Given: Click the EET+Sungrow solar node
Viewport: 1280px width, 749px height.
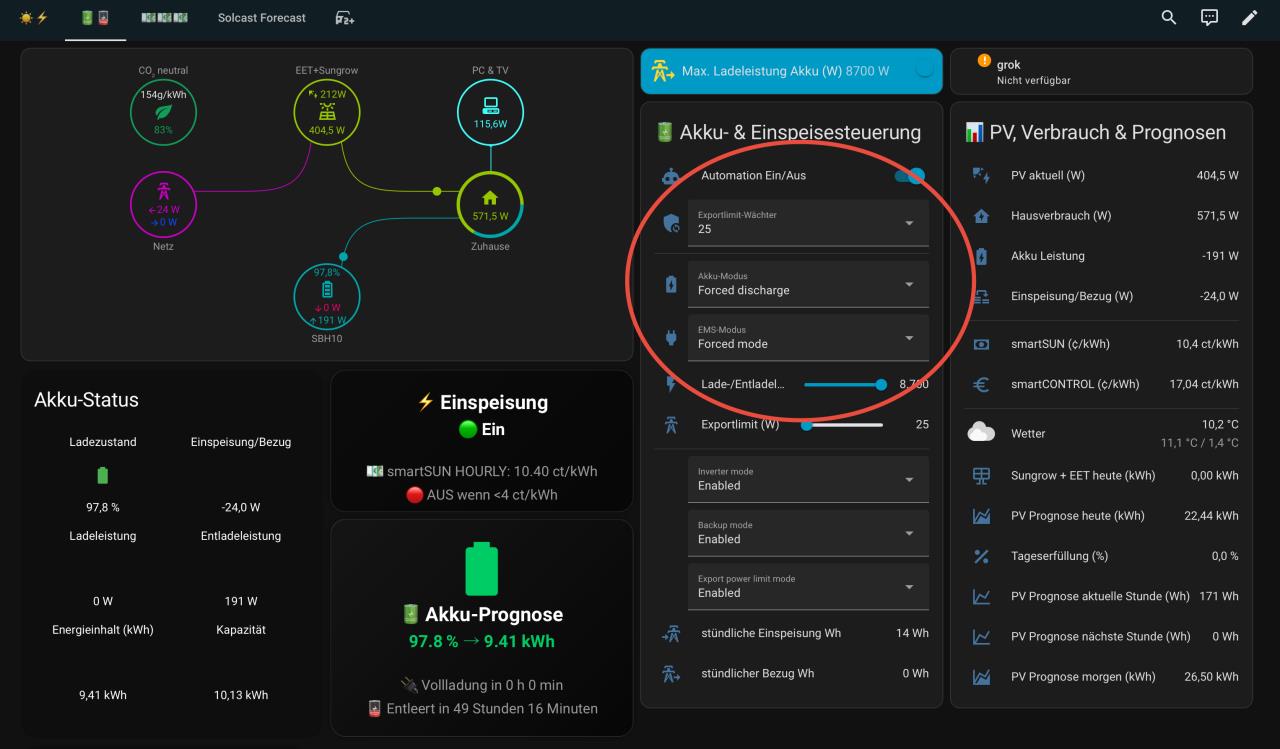Looking at the screenshot, I should point(326,113).
